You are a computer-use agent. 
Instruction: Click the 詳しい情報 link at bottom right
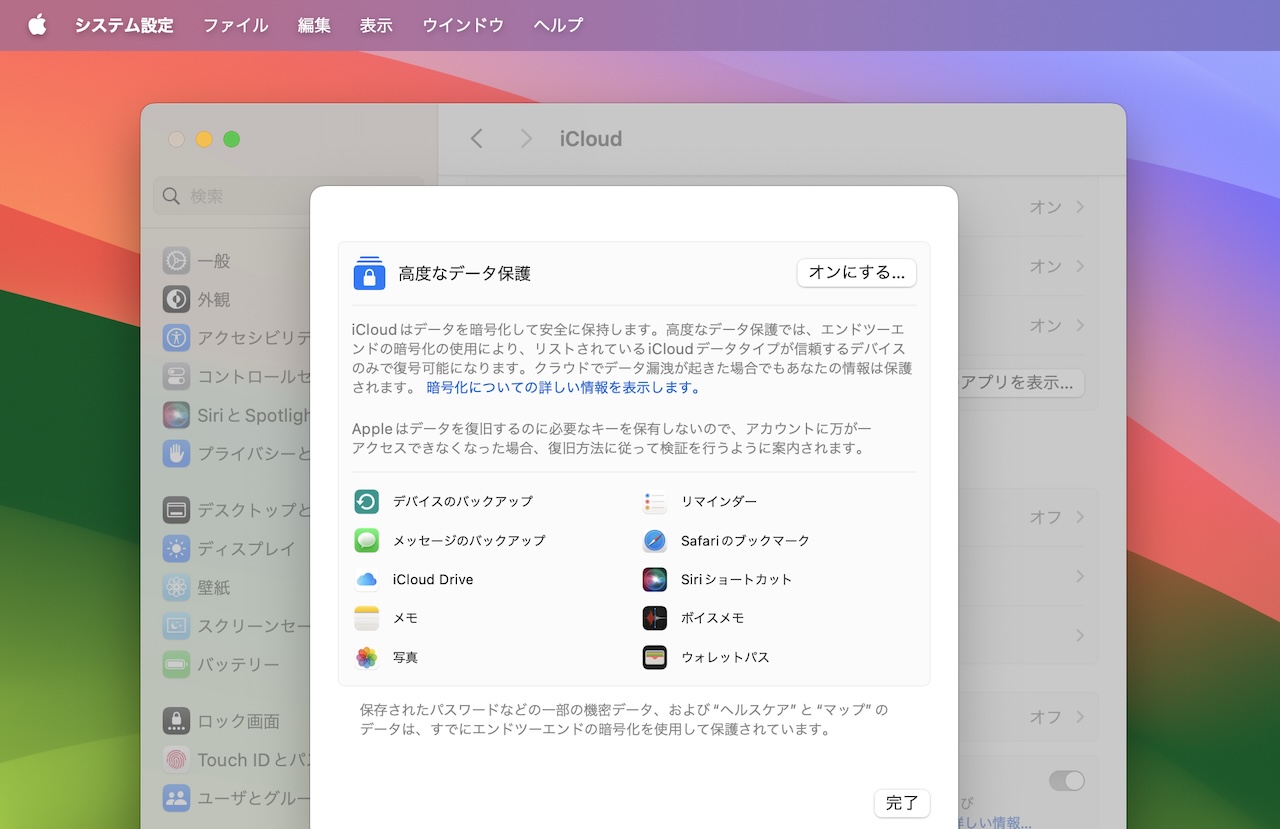(x=994, y=822)
